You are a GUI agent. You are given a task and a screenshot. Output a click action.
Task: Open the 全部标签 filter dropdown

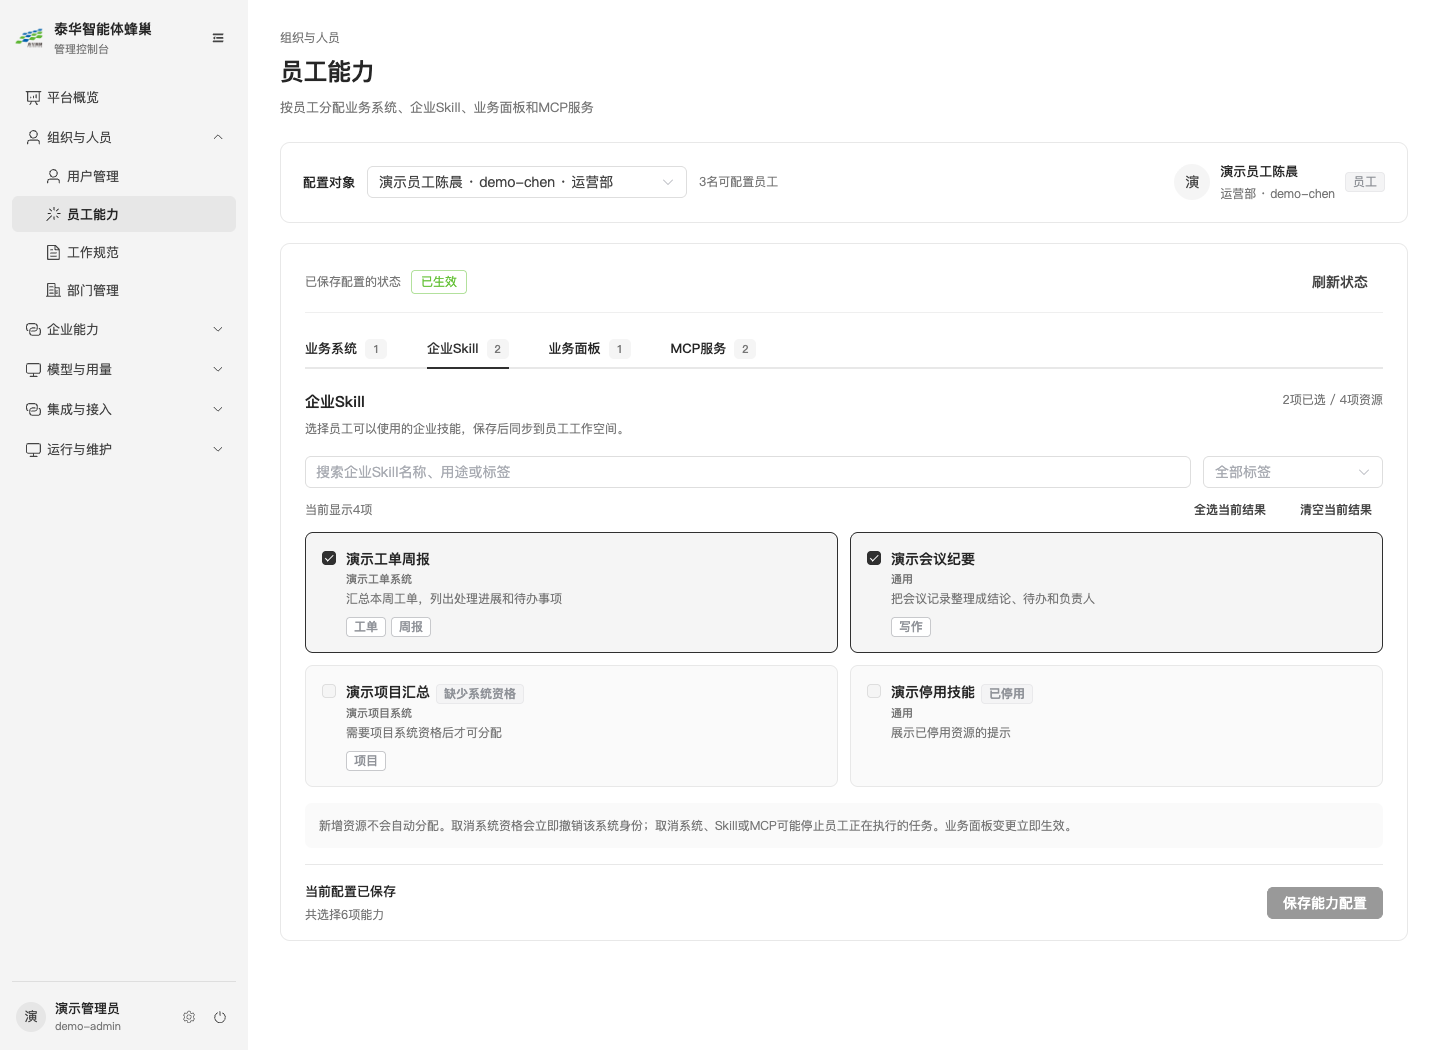pos(1293,472)
